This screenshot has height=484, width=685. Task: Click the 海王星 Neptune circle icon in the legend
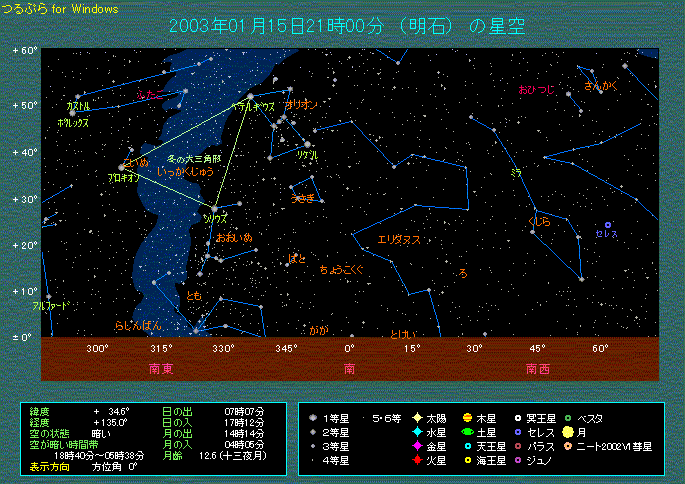click(468, 460)
